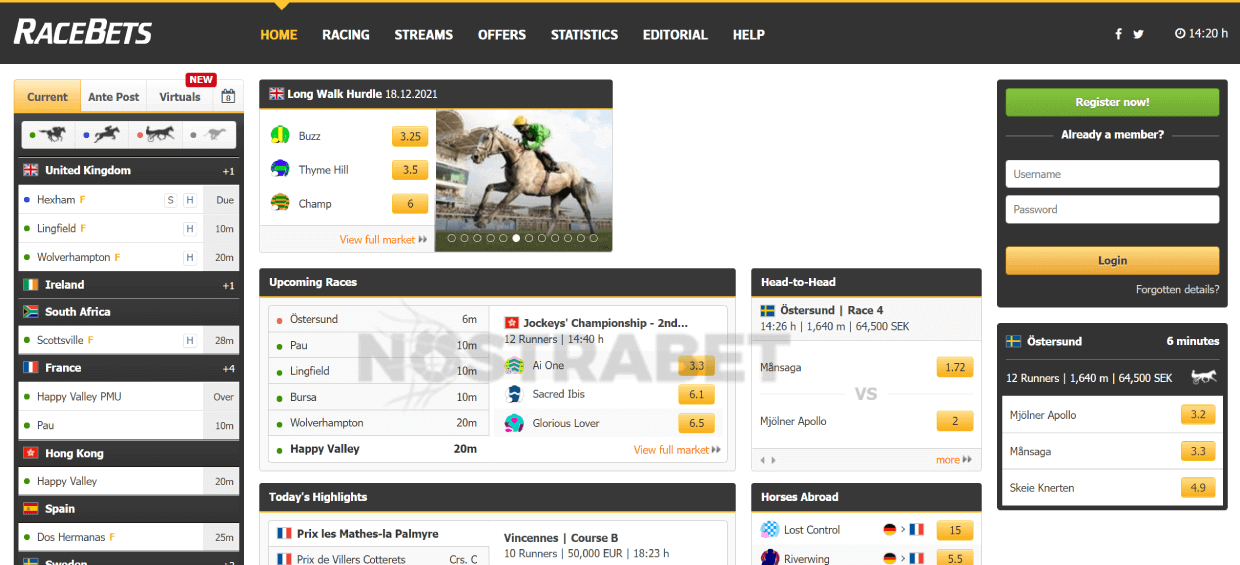The height and width of the screenshot is (565, 1240).
Task: Go to previous Head-to-Head matchup arrow
Action: [764, 460]
